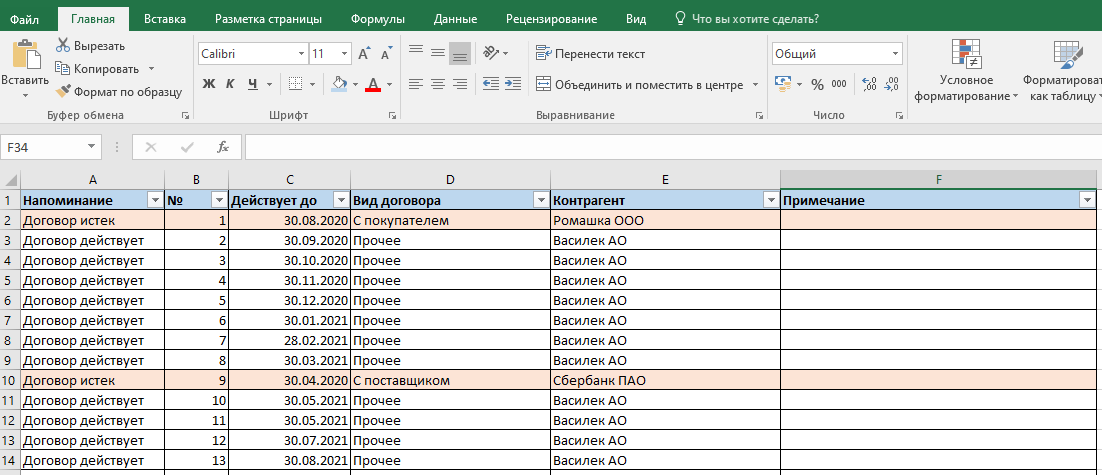
Task: Open Format as Table (Форматировать как таблицу)
Action: point(1062,70)
